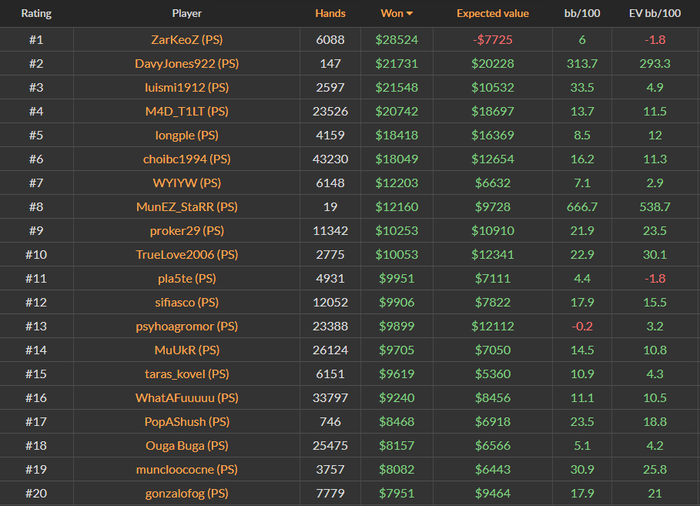
Task: Select WhatAFuuuuu (PS) player name
Action: tap(186, 398)
